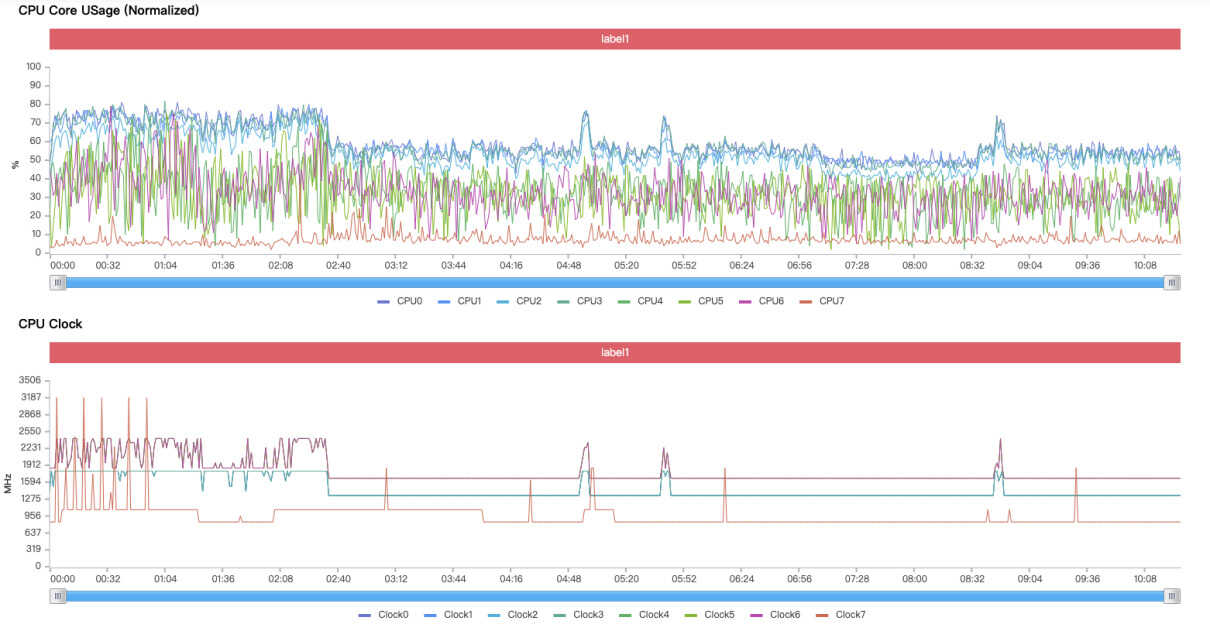Hide the CPU3 series via legend

tap(580, 301)
